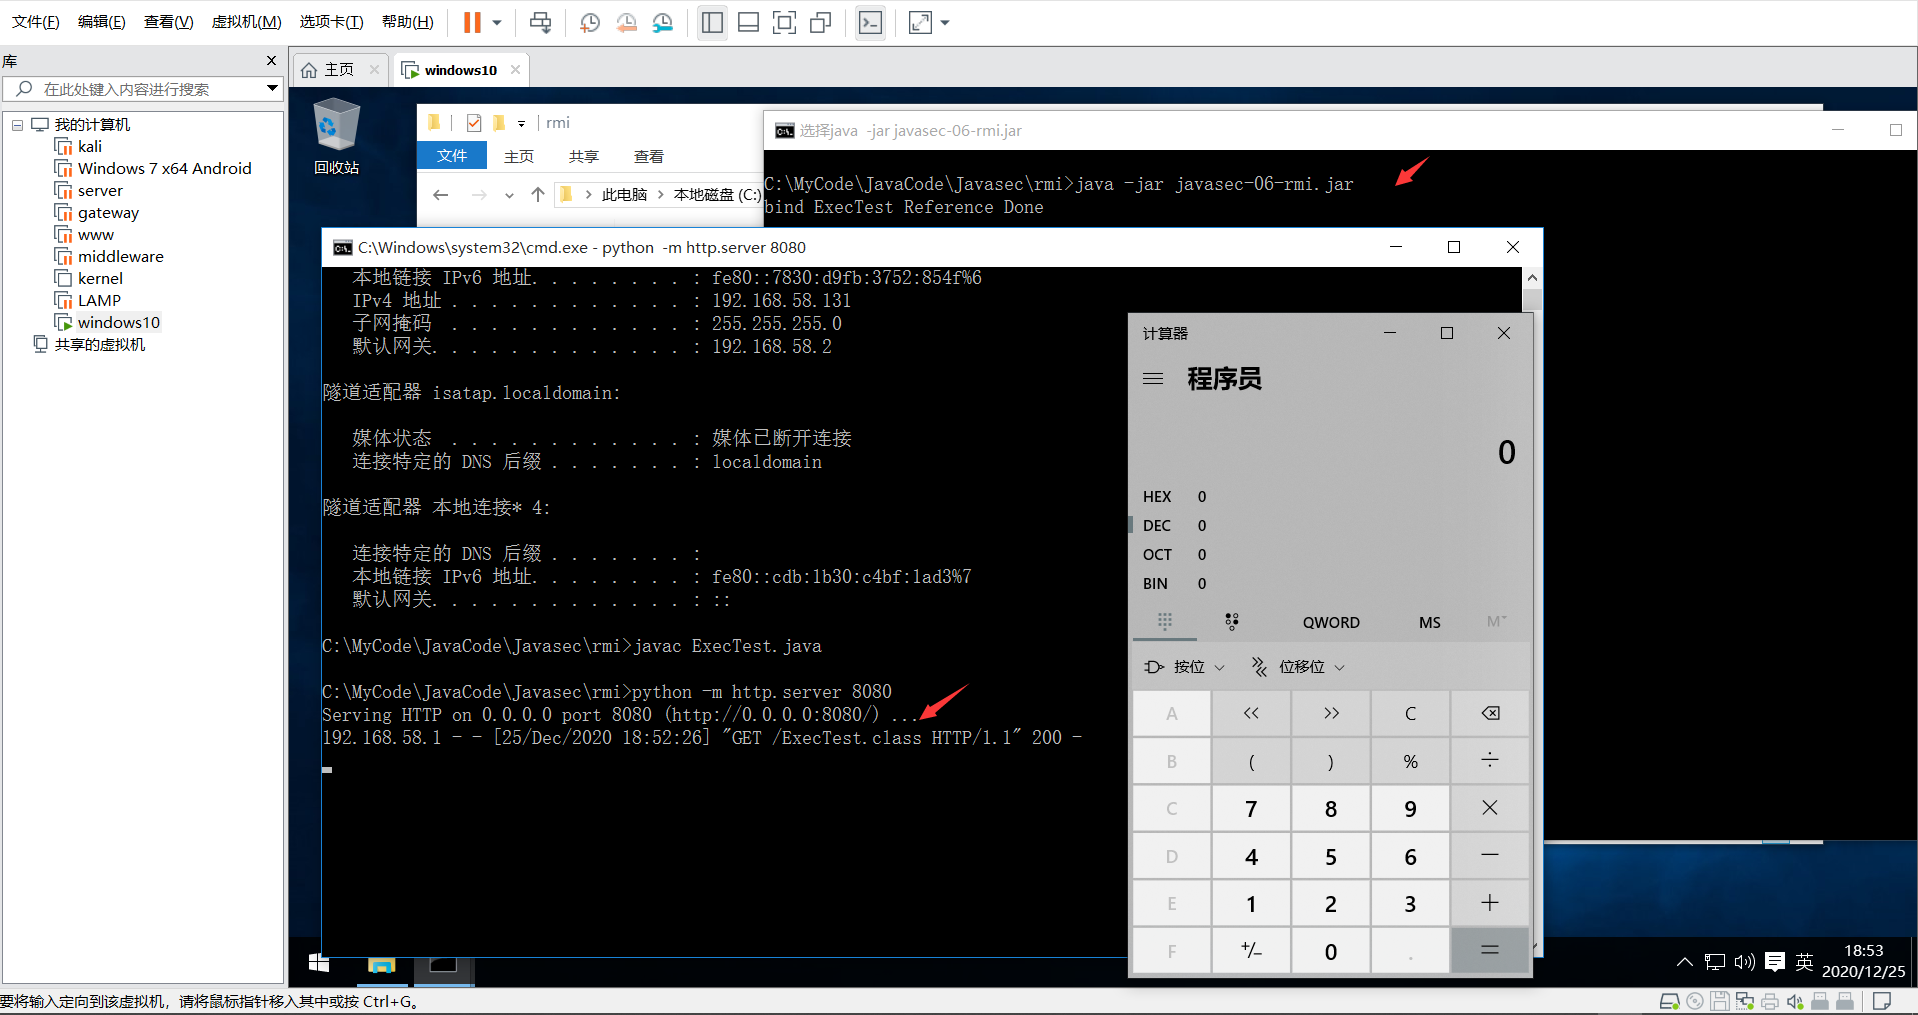The image size is (1918, 1015).
Task: Open the 查看 ribbon tab in Explorer
Action: click(649, 156)
